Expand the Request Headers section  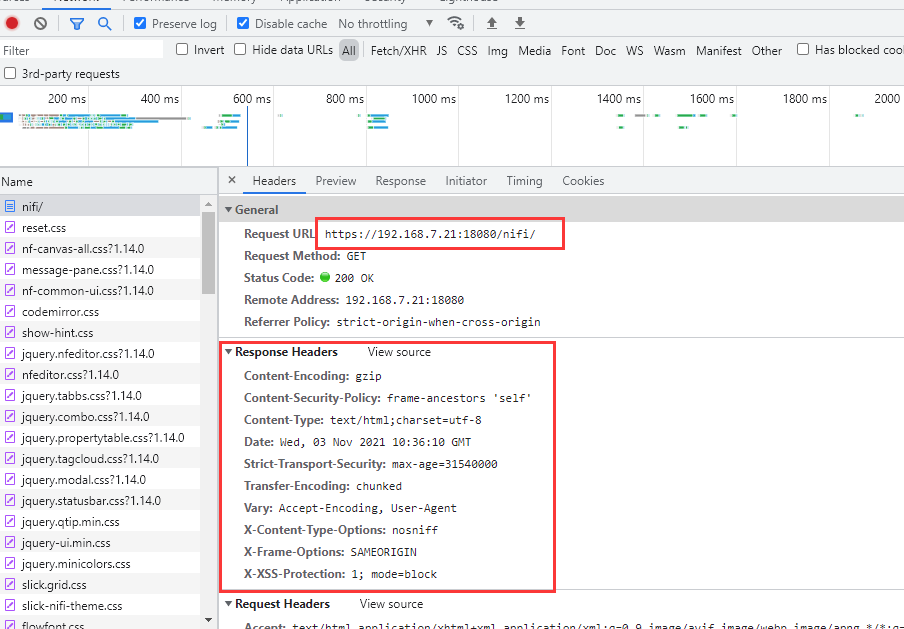pos(230,604)
